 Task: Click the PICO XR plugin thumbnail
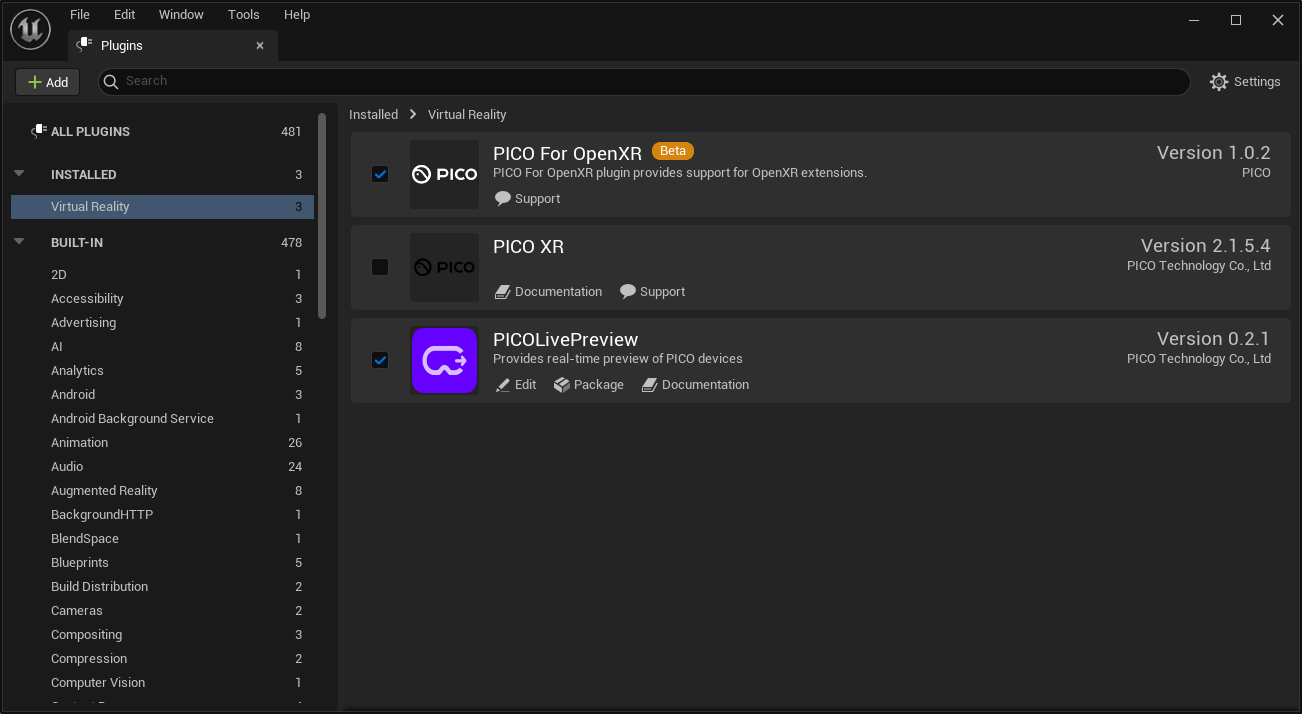pyautogui.click(x=444, y=267)
